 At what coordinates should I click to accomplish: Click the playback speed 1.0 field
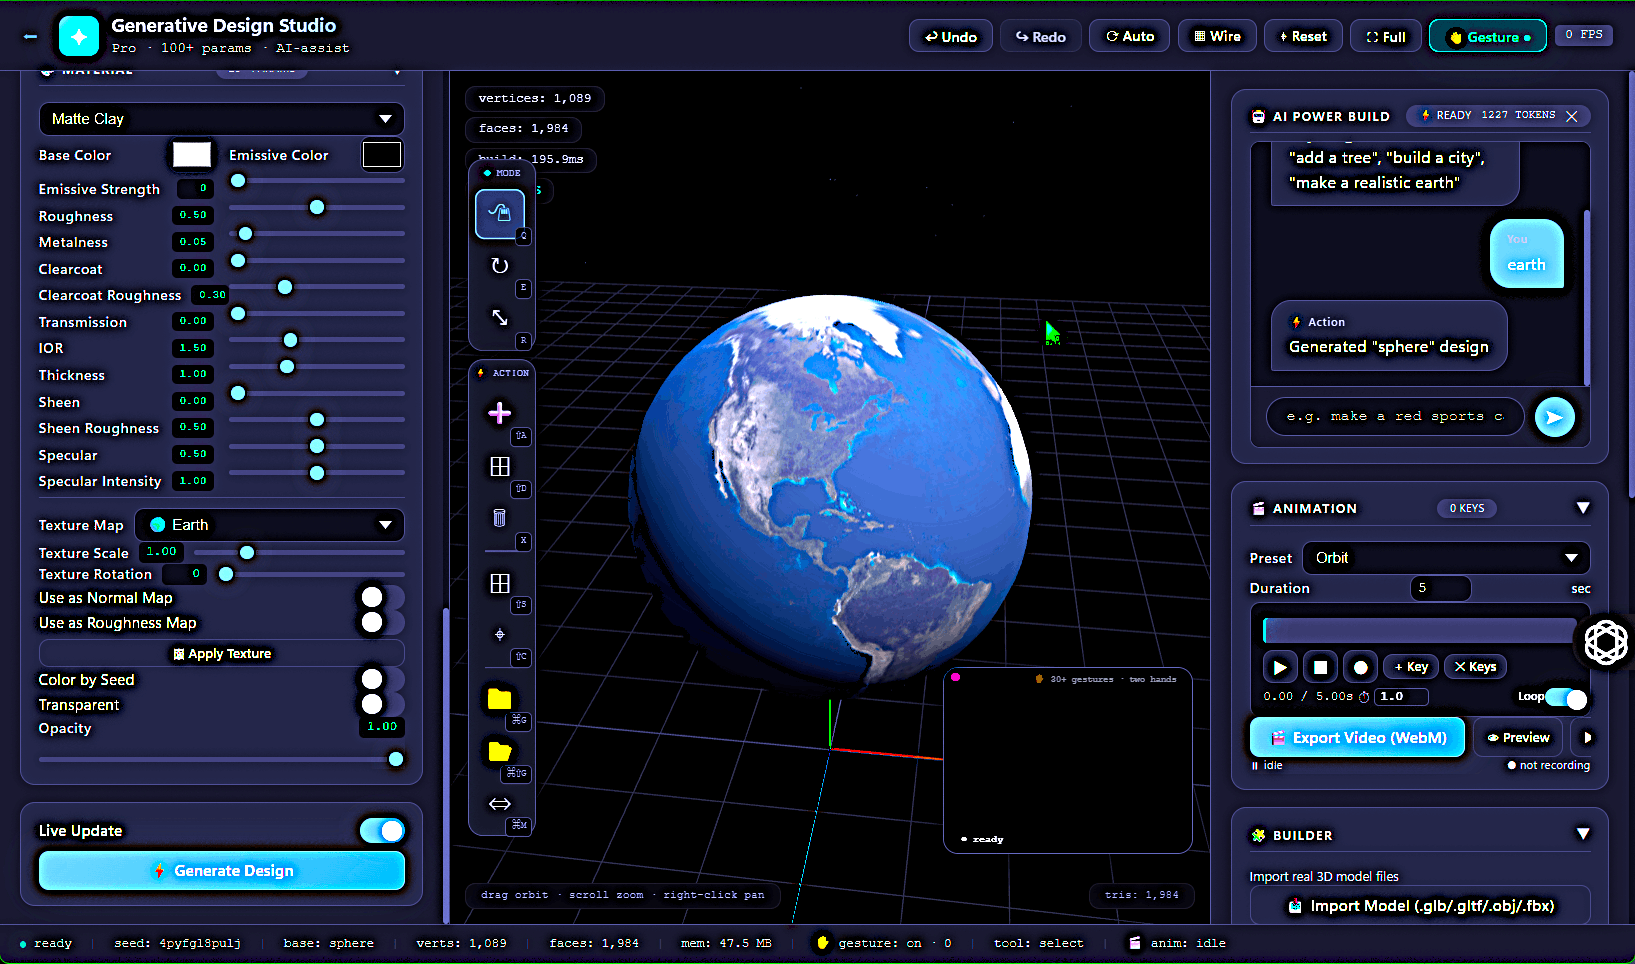(x=1402, y=697)
